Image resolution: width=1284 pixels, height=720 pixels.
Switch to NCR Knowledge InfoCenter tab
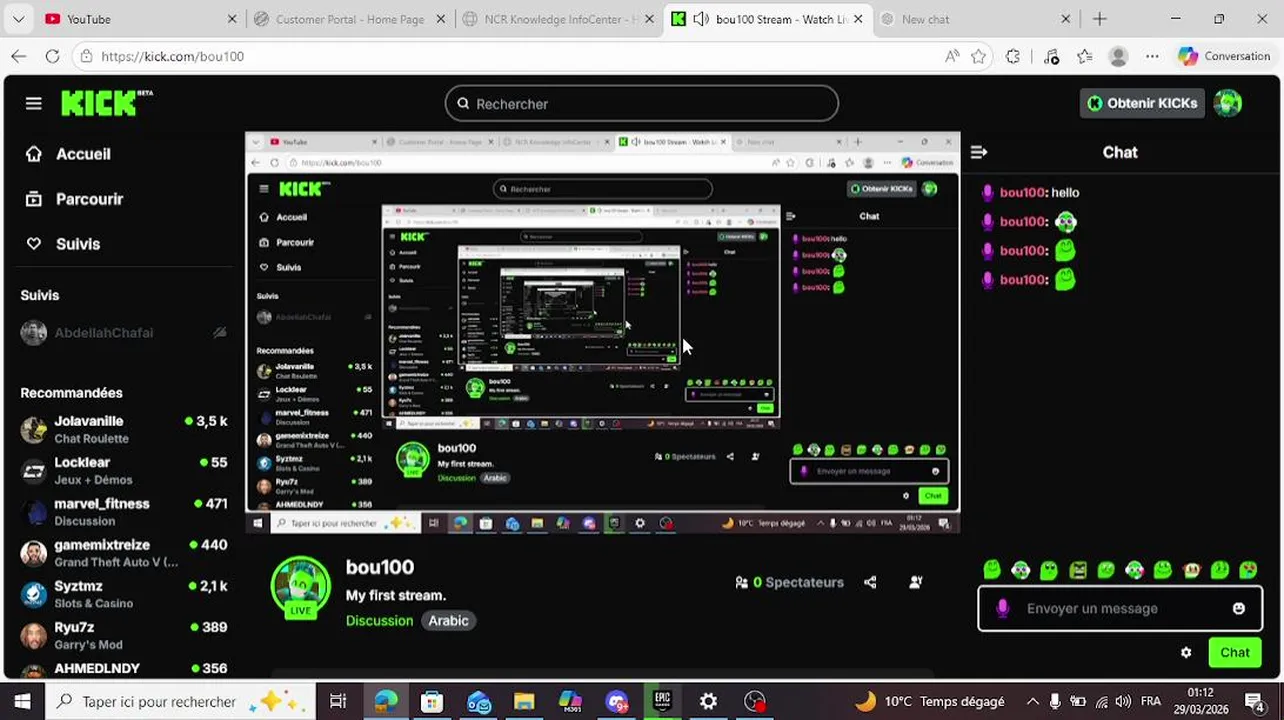coord(557,19)
